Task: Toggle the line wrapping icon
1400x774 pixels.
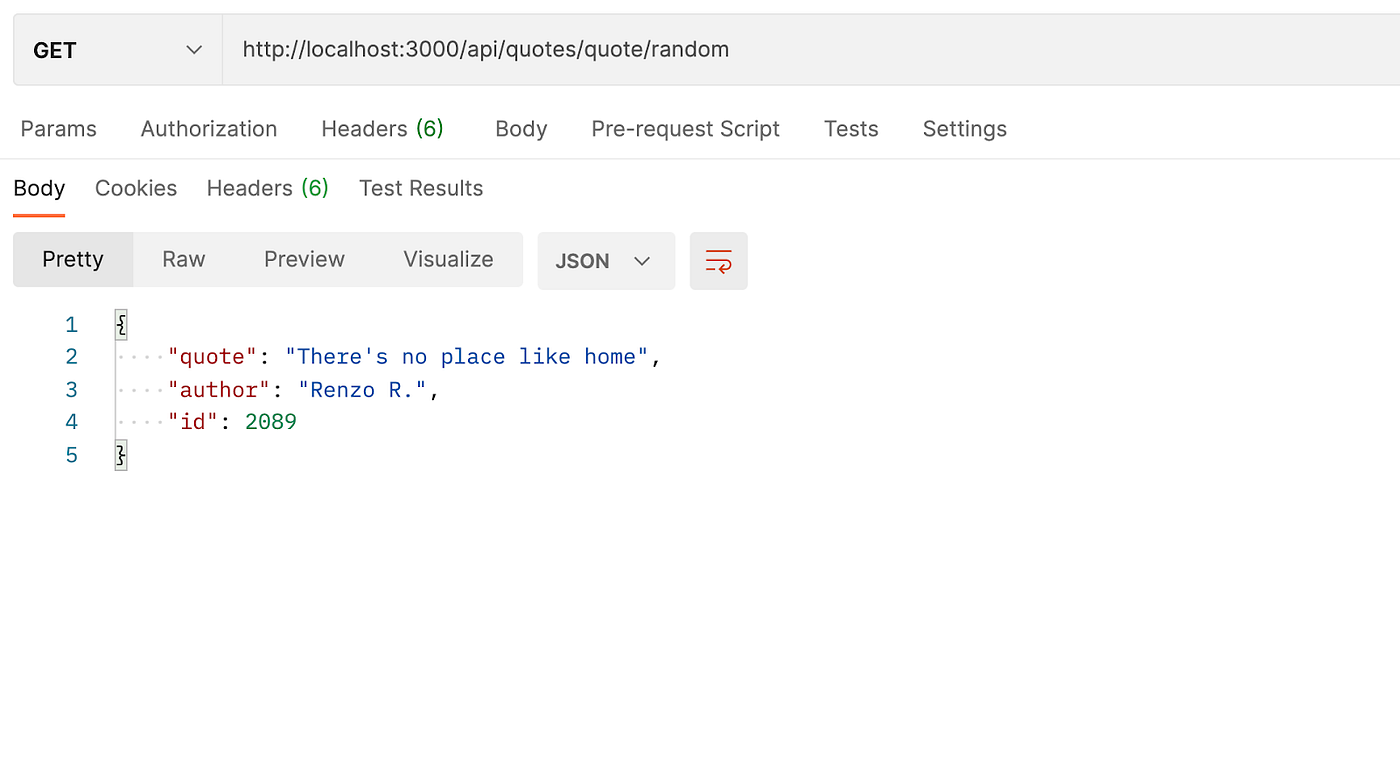Action: [x=718, y=261]
